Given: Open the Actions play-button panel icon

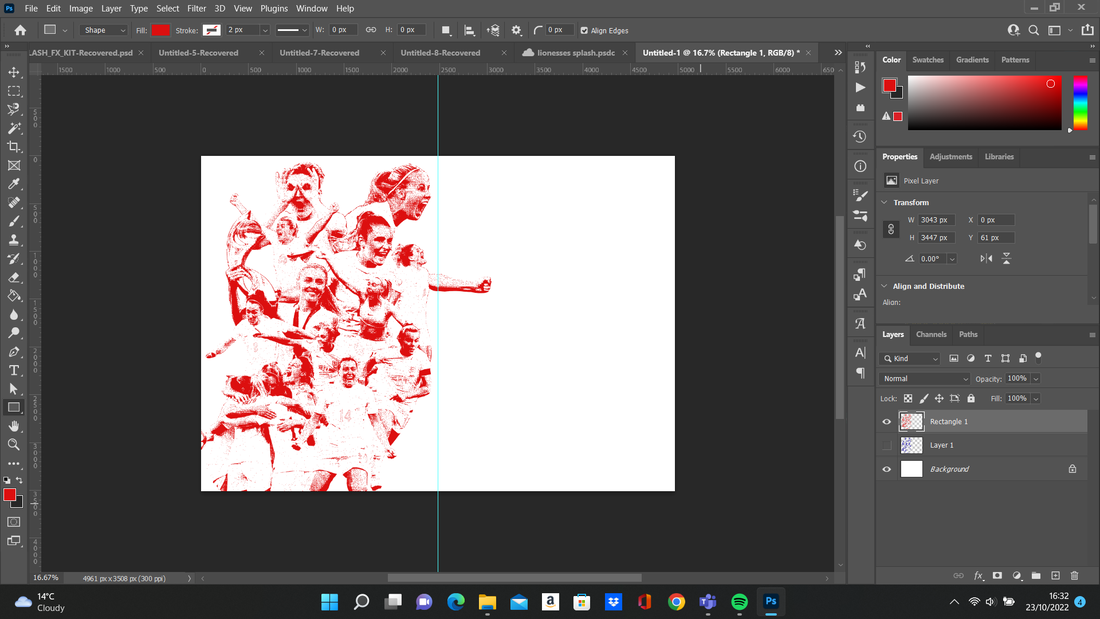Looking at the screenshot, I should click(860, 88).
